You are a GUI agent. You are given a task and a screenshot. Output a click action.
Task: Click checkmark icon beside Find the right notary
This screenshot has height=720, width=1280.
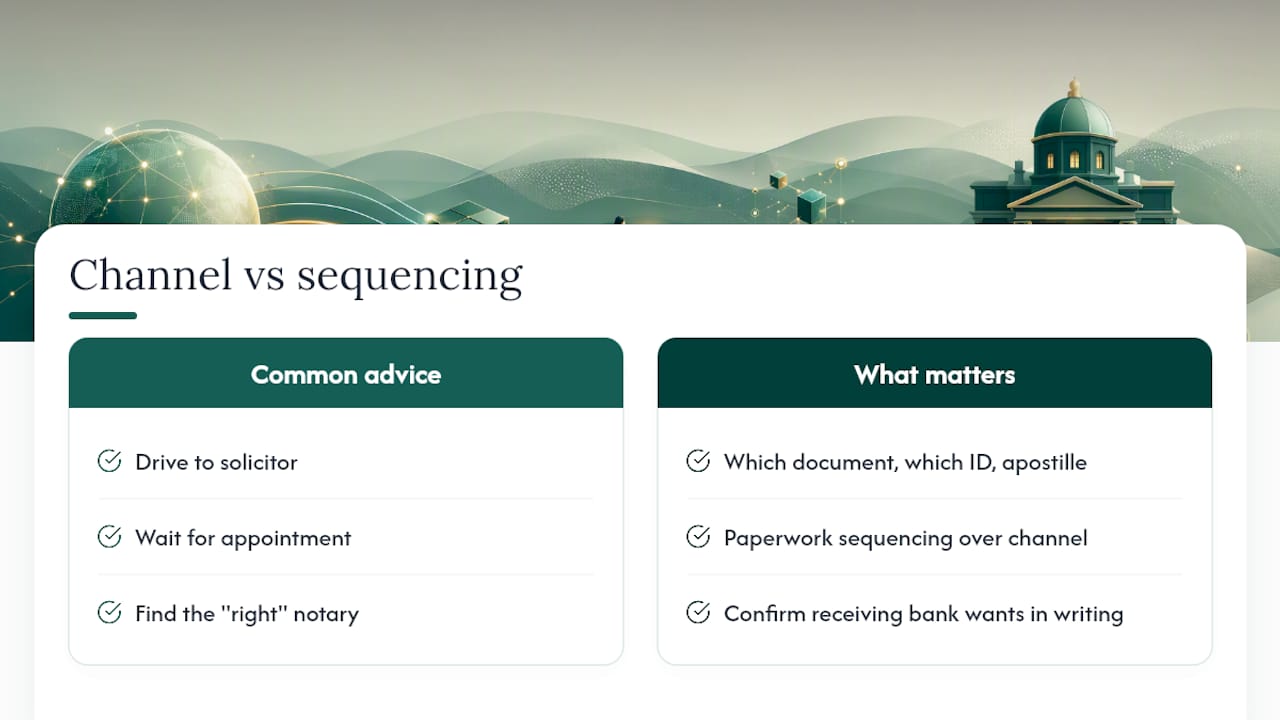point(109,613)
